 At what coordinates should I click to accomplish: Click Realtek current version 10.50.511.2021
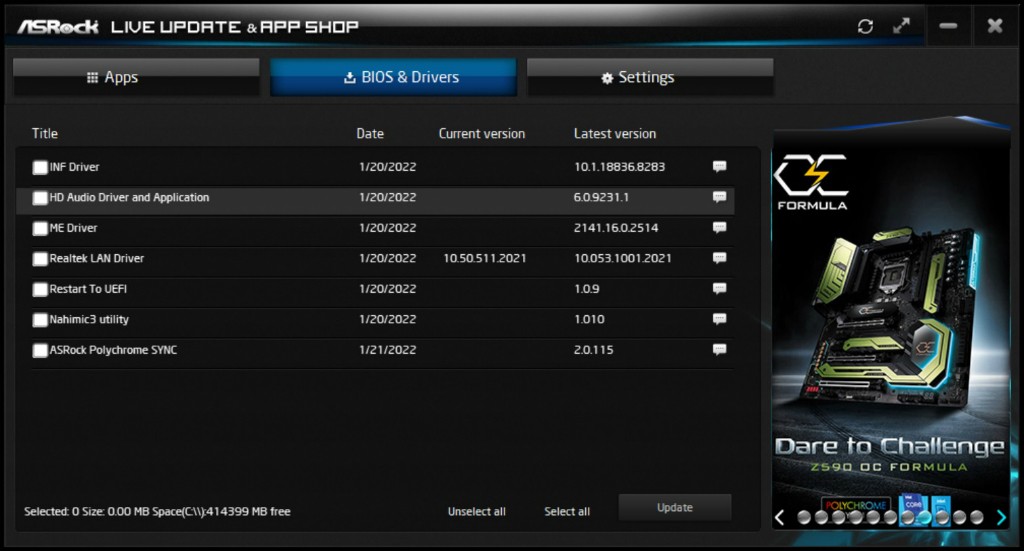coord(485,259)
